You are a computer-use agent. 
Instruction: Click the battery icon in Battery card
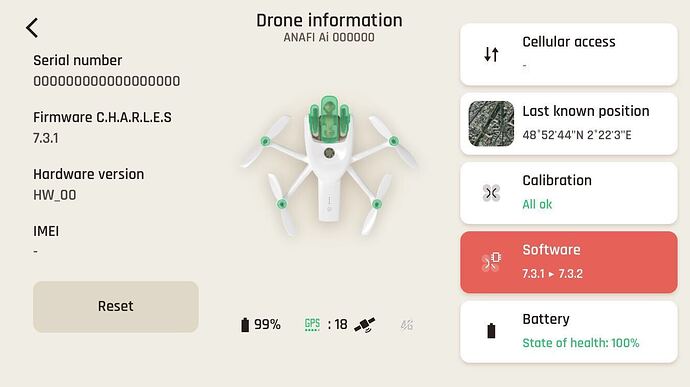tap(491, 331)
